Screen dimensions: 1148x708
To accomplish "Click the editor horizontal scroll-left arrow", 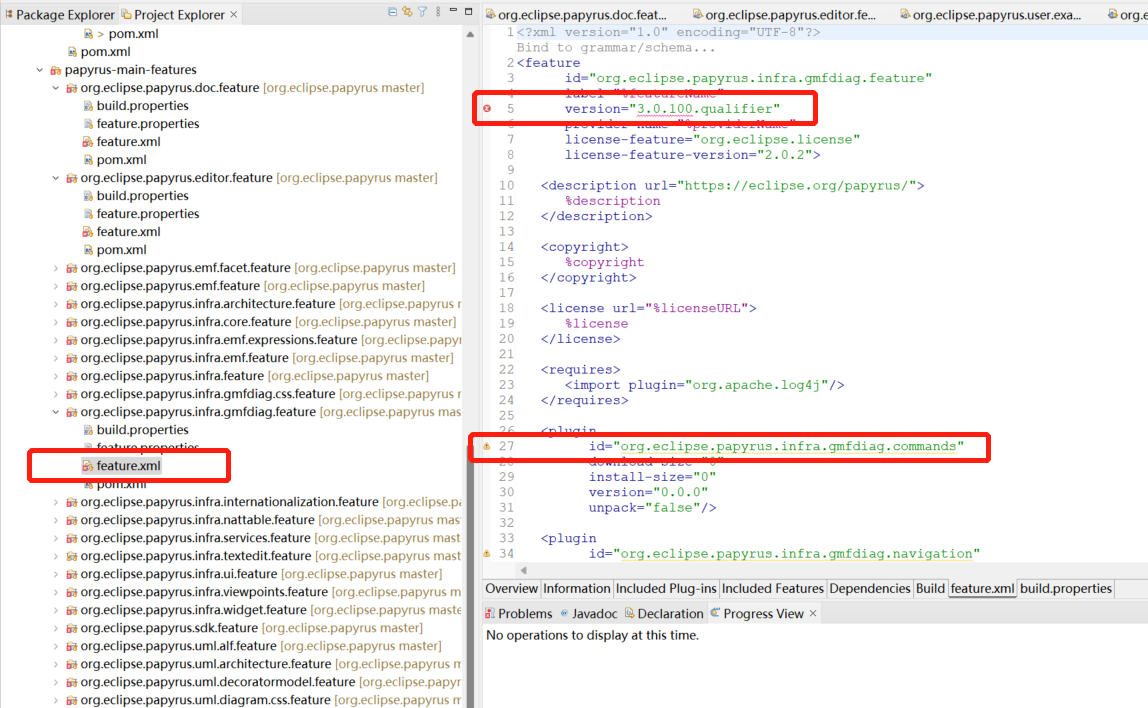I will coord(523,570).
